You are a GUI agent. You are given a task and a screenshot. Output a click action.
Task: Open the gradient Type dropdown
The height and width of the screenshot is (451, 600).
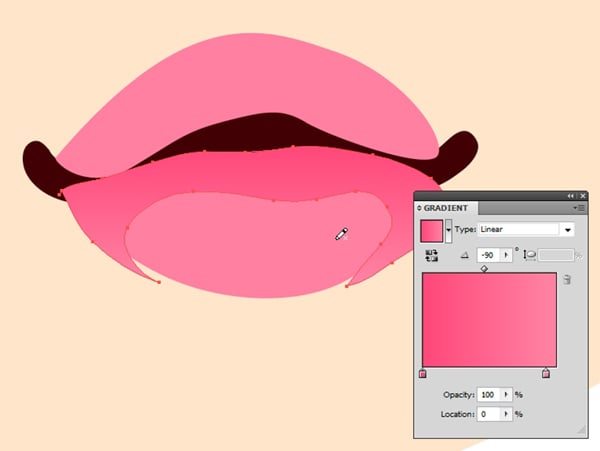568,229
